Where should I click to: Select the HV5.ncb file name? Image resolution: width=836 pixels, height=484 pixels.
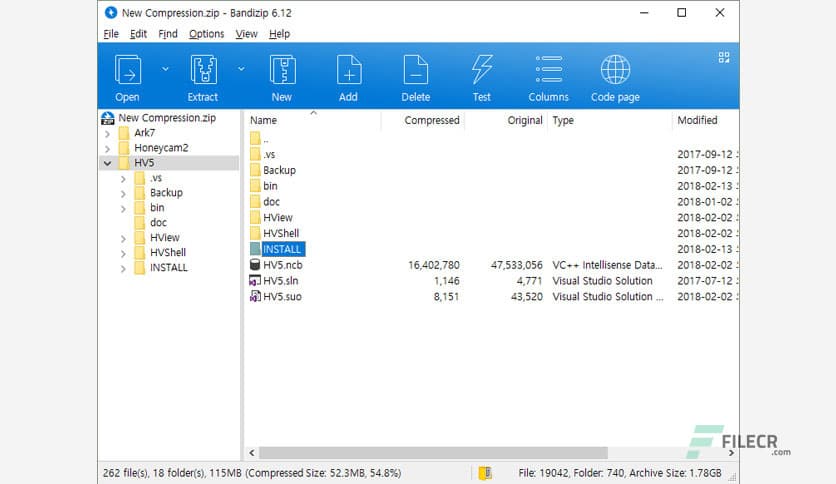point(283,265)
